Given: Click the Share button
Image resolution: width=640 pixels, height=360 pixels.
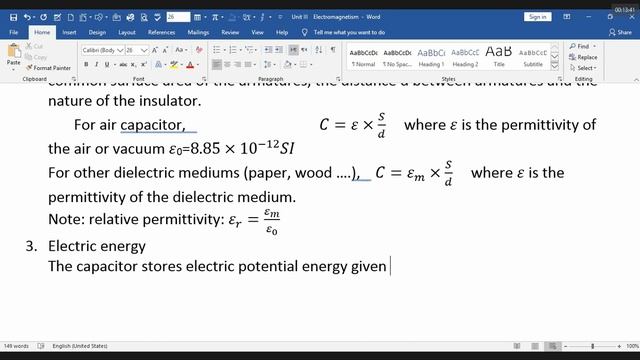Looking at the screenshot, I should 620,32.
